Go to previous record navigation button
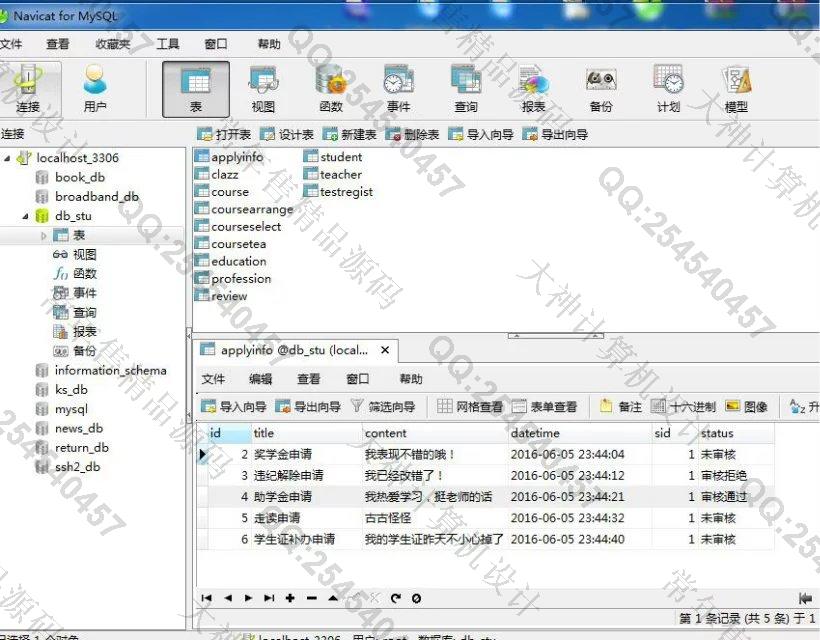Screen dimensions: 820x640 (228, 598)
